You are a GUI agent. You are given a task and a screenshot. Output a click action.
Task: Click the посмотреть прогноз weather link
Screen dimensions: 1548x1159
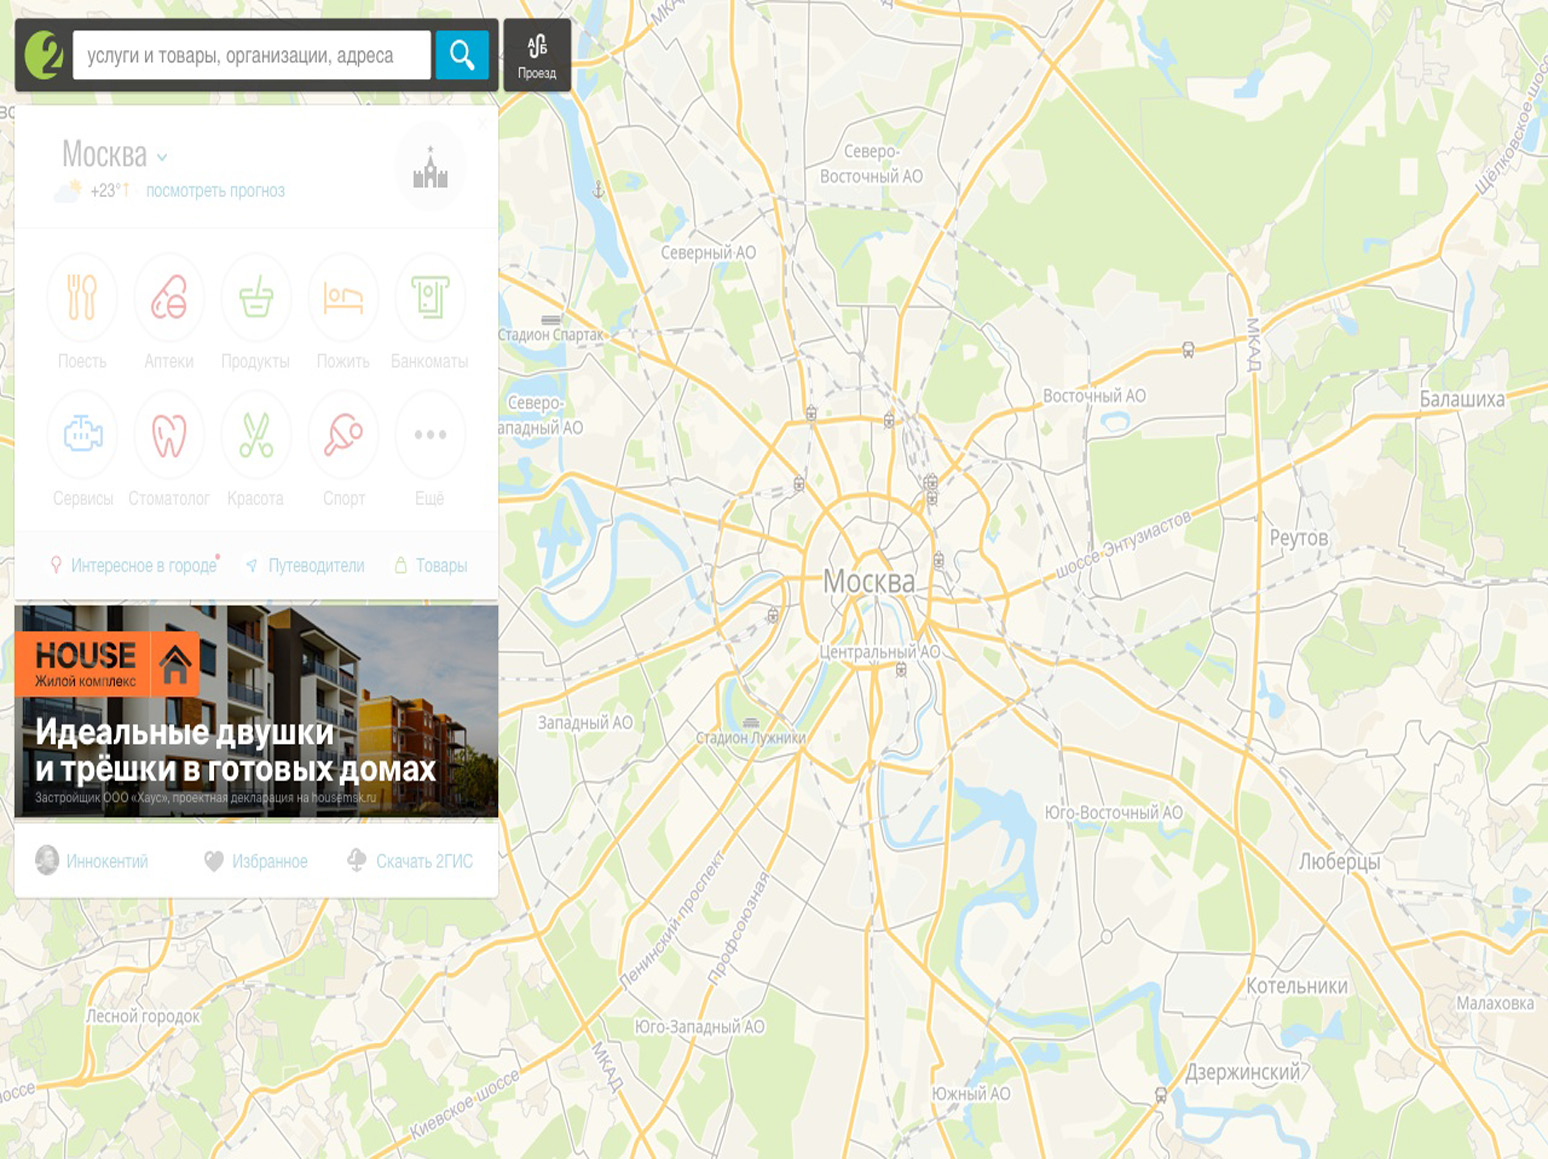[215, 191]
